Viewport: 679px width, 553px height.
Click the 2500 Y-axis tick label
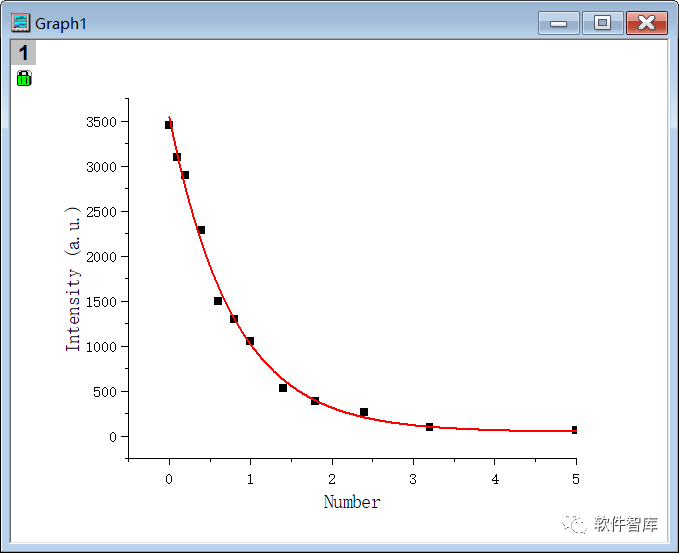point(101,212)
